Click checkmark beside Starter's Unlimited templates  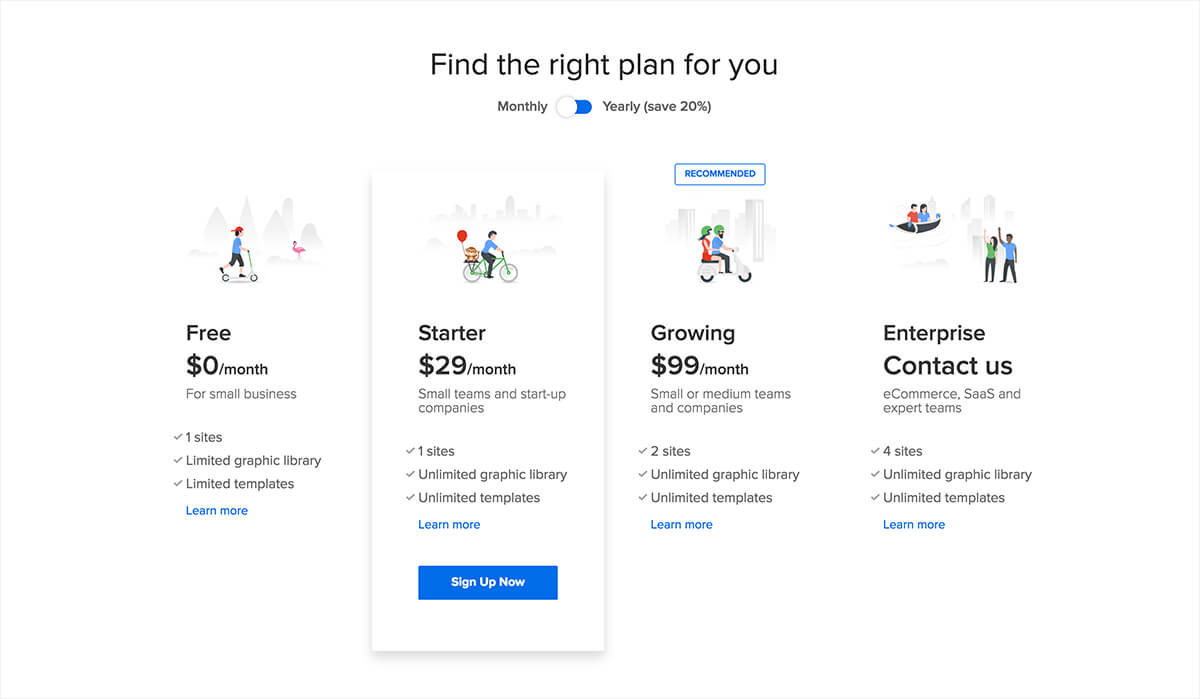410,498
